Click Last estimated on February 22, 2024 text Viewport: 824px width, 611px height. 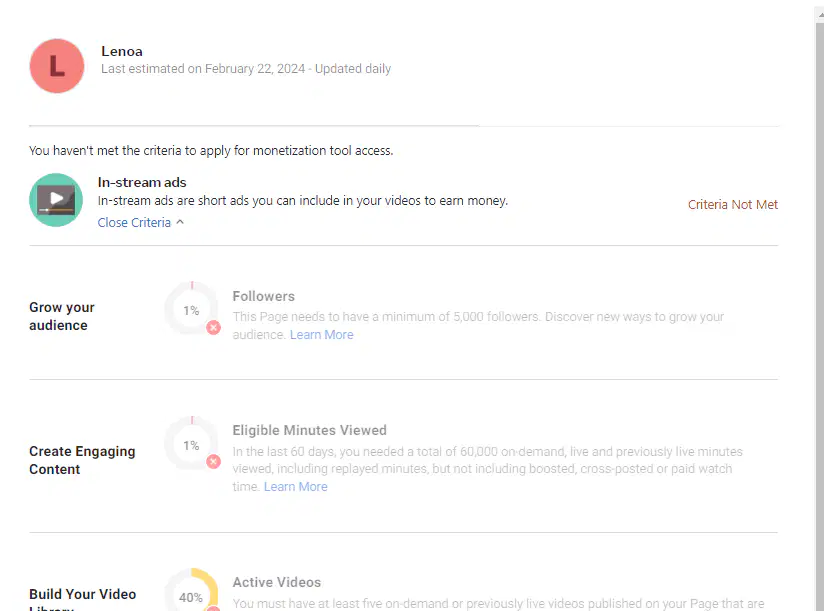[203, 69]
